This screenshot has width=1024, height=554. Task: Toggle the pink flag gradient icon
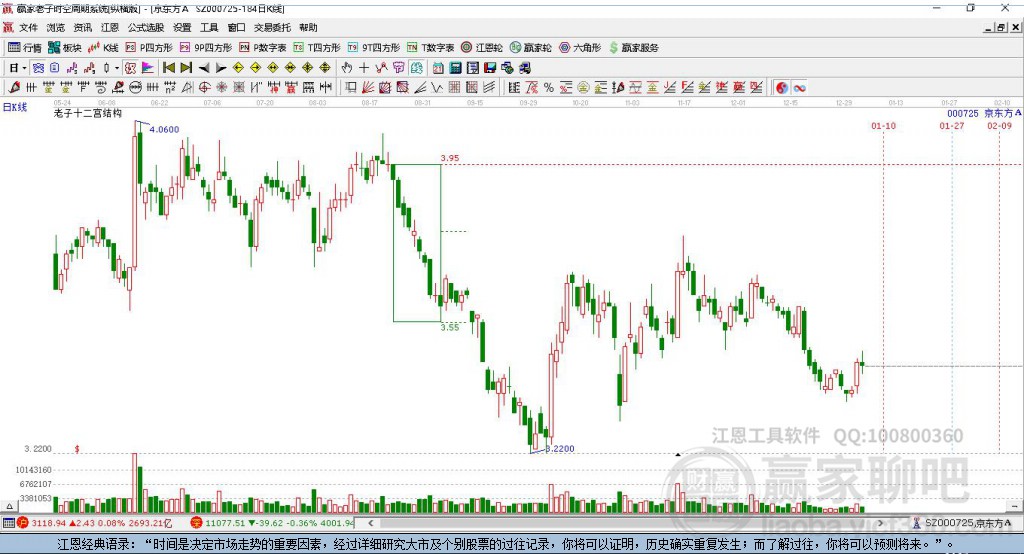pos(148,68)
